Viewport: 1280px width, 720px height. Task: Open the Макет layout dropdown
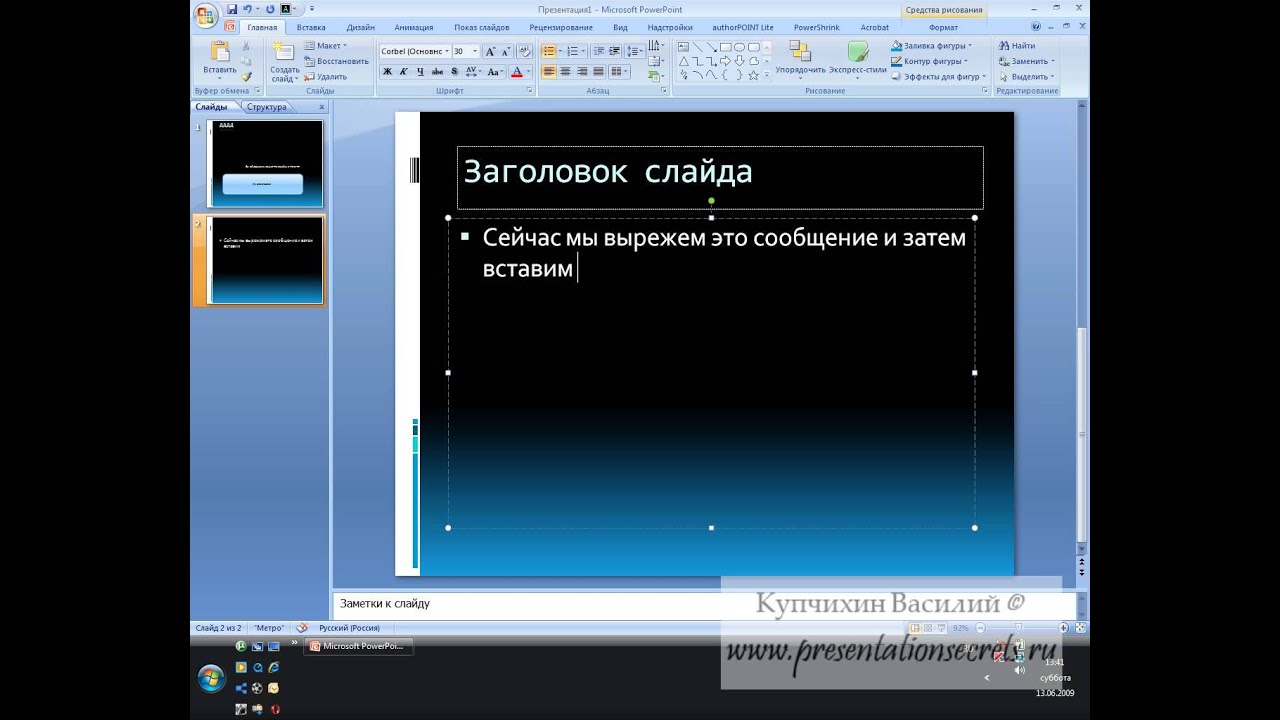pos(325,46)
